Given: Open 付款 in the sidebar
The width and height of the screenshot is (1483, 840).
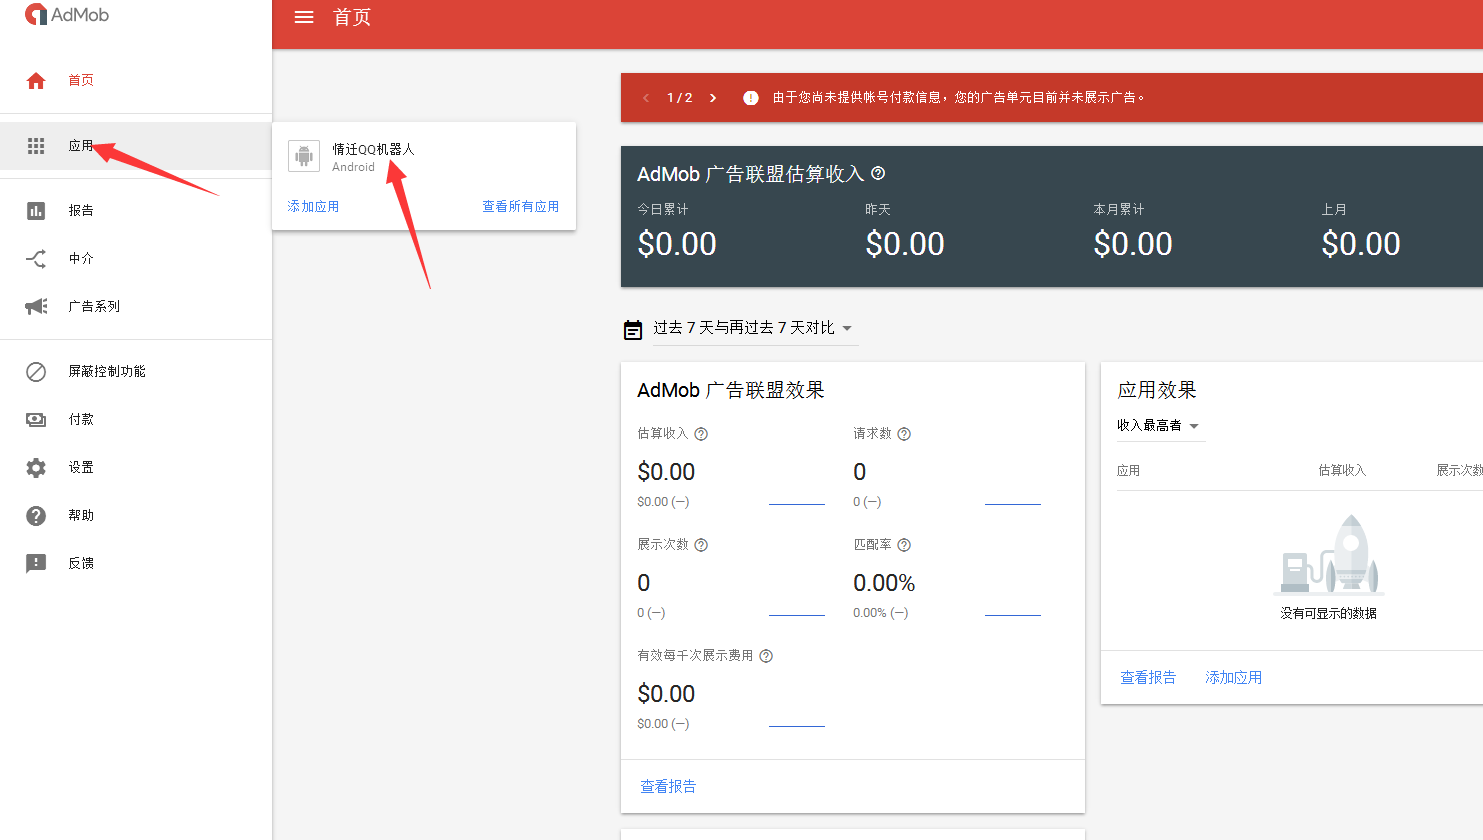Looking at the screenshot, I should pyautogui.click(x=81, y=420).
